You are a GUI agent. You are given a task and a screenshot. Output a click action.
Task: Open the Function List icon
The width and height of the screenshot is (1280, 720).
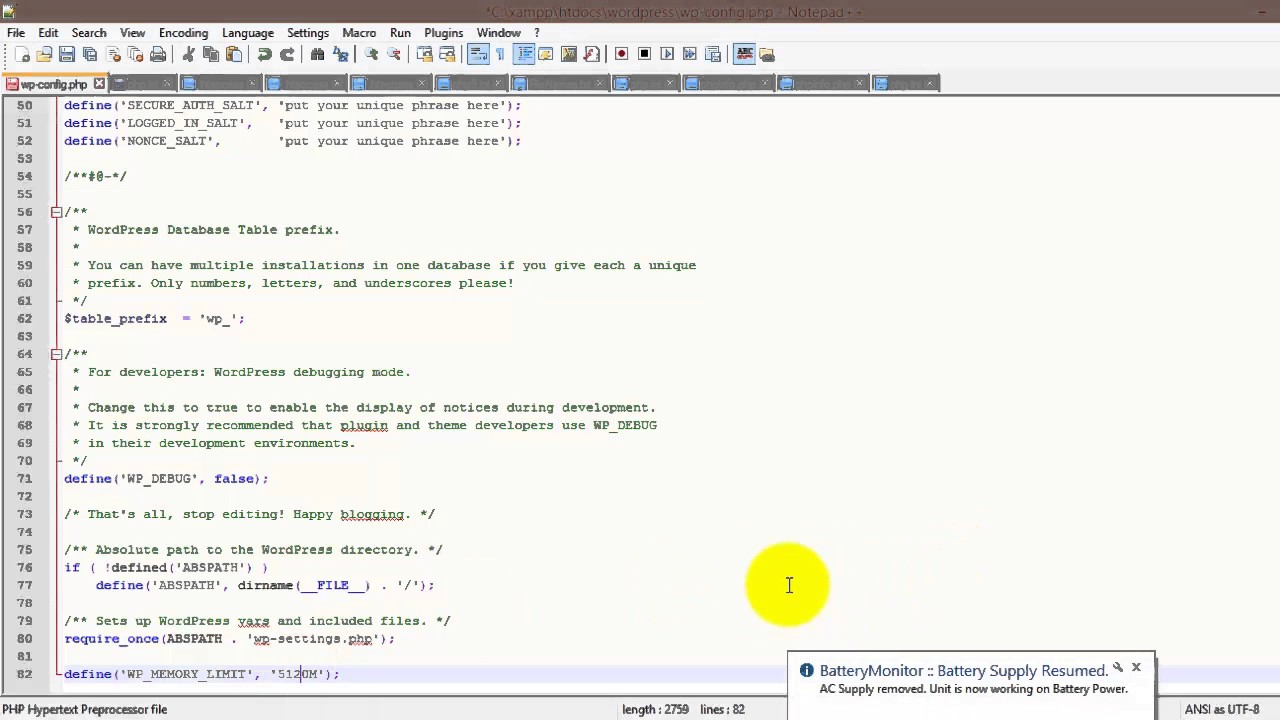(x=592, y=54)
